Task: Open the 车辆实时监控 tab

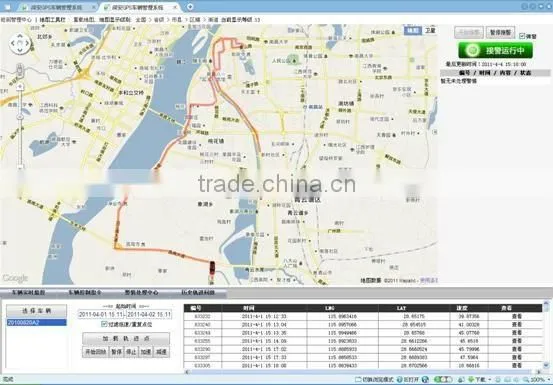Action: pyautogui.click(x=28, y=292)
